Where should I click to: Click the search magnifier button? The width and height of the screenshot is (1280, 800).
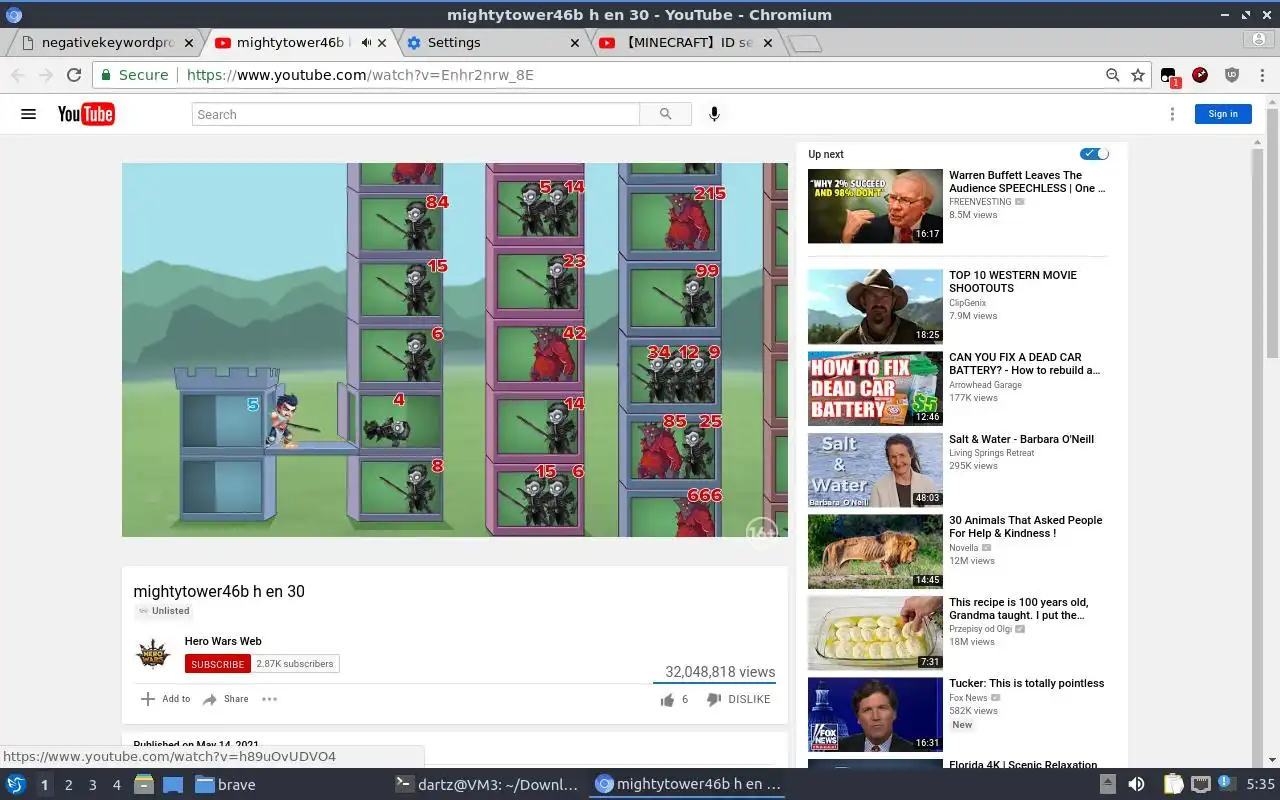pos(666,114)
